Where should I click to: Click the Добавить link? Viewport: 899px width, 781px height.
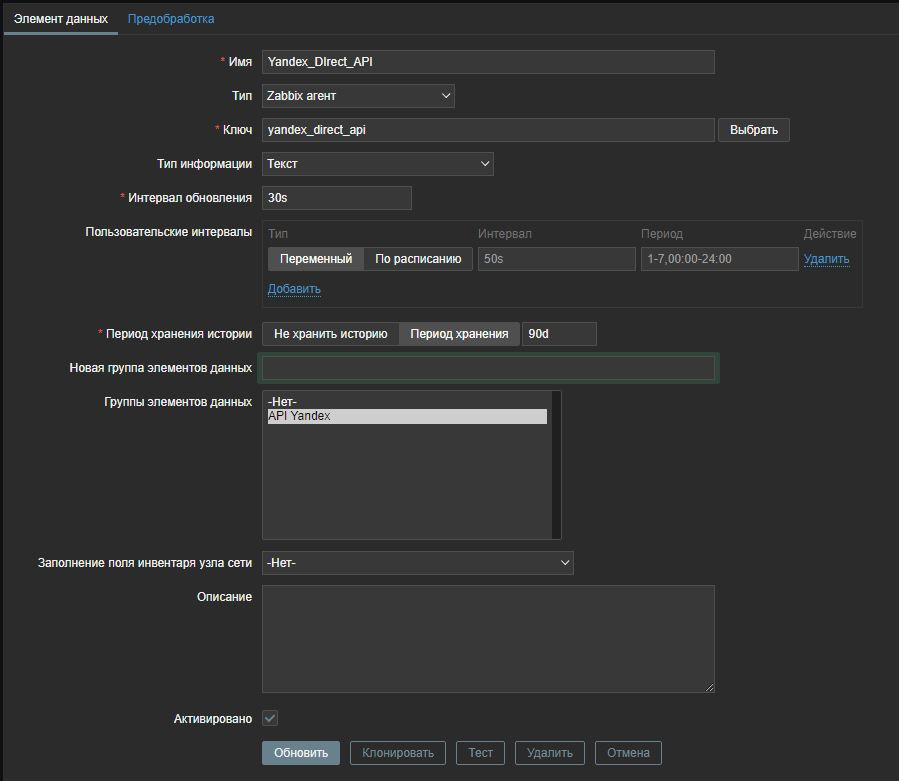(x=294, y=289)
